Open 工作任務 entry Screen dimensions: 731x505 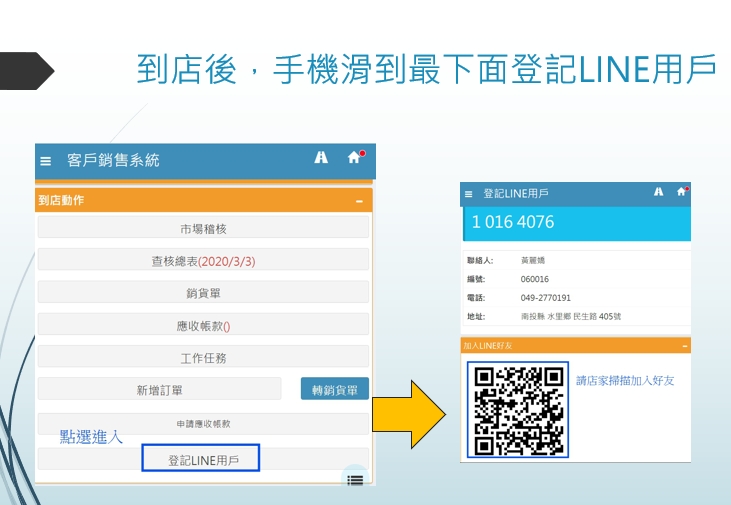click(x=203, y=358)
